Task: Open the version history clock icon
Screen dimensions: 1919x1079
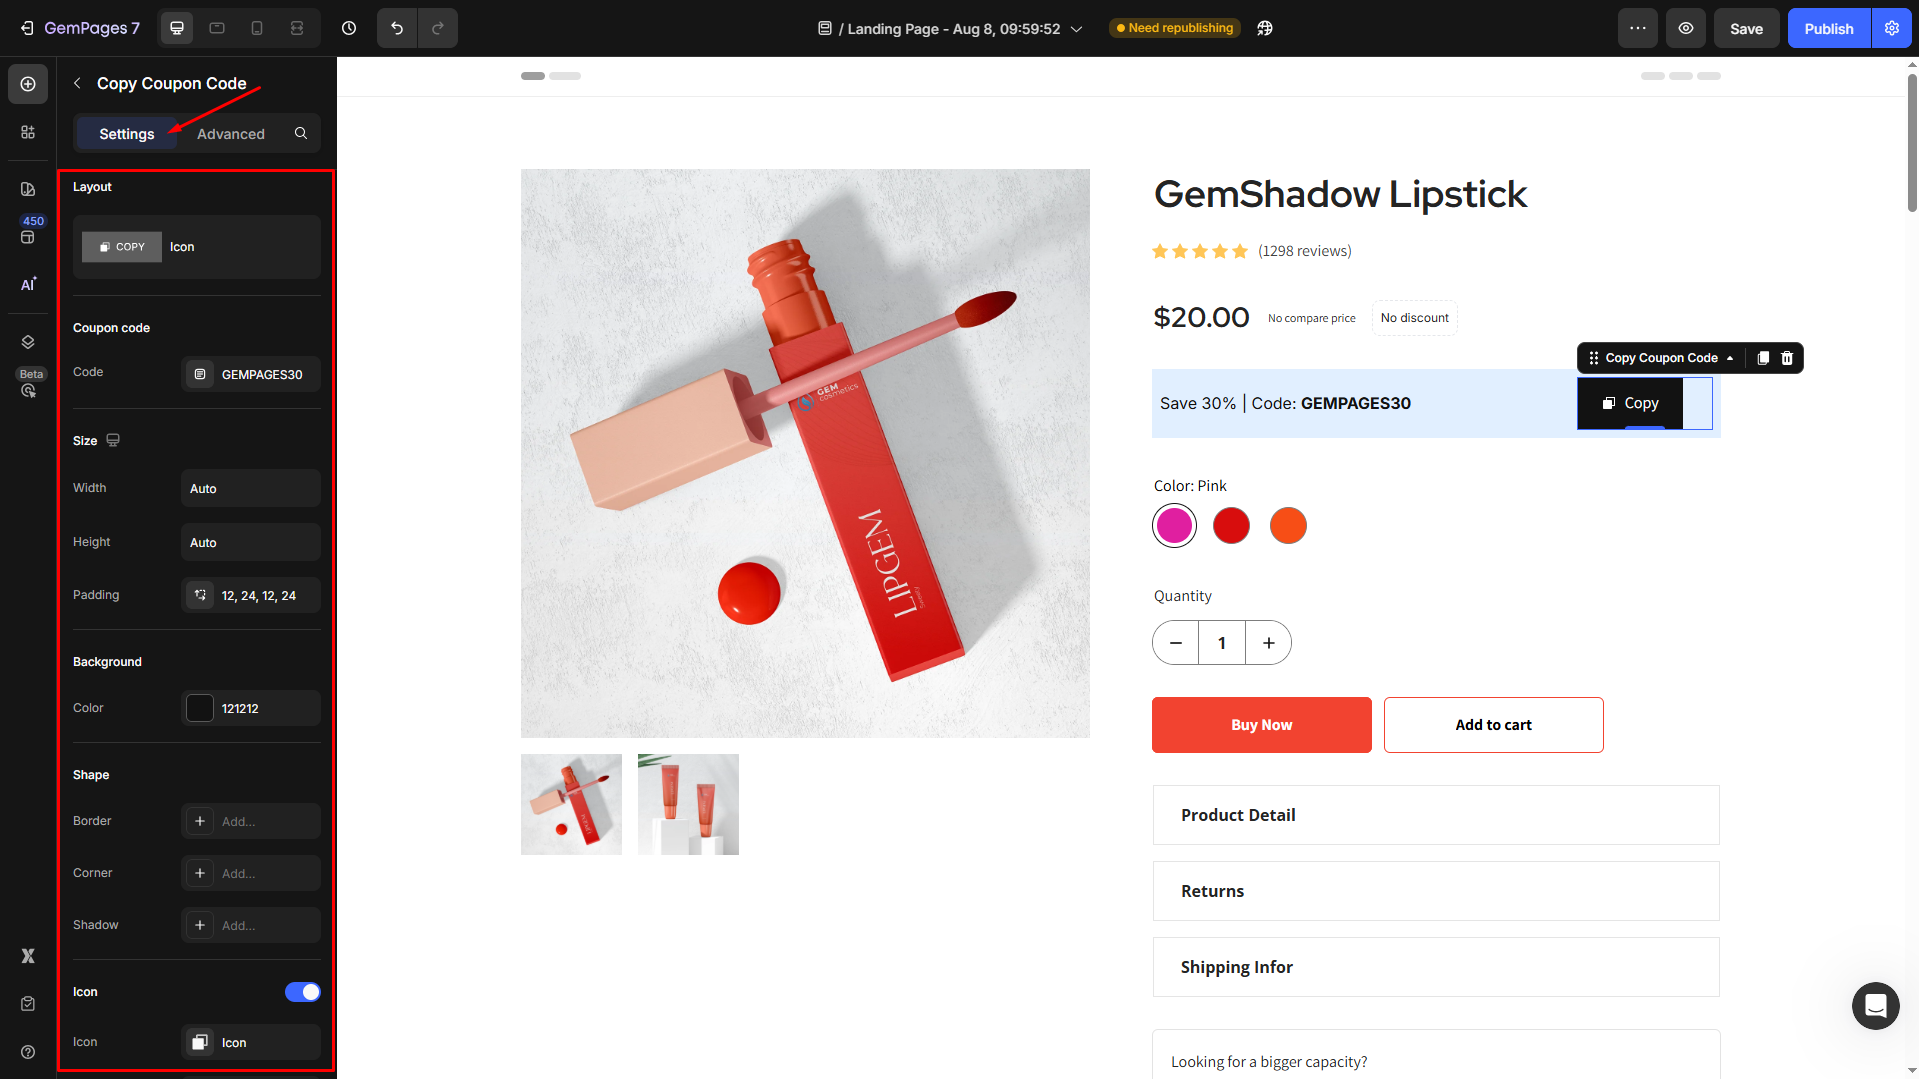Action: pos(349,28)
